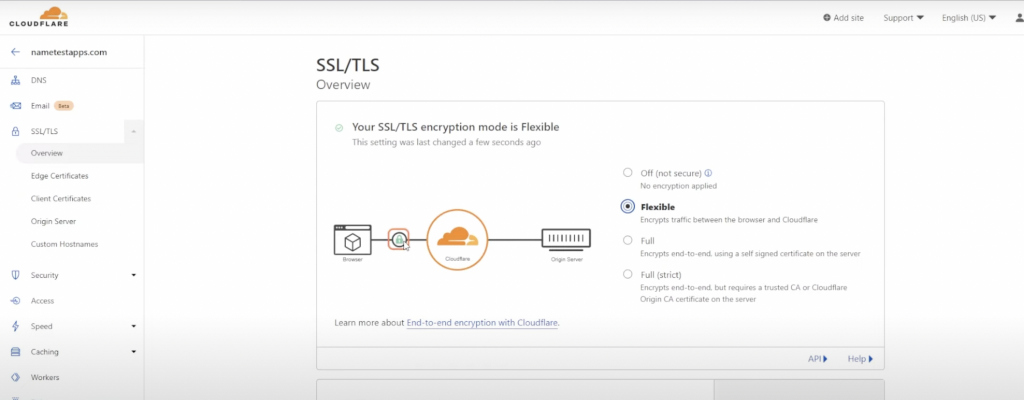Open DNS via its network icon
1024x400 pixels.
tap(16, 80)
